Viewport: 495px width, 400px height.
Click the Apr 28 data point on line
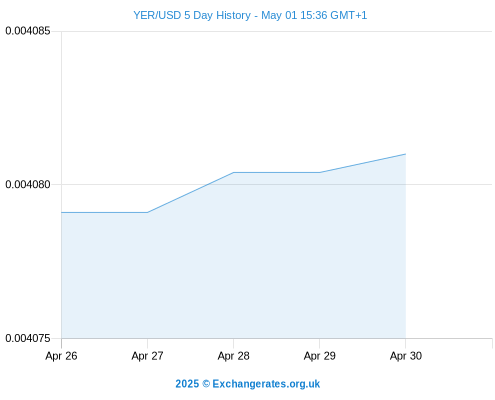pos(233,172)
